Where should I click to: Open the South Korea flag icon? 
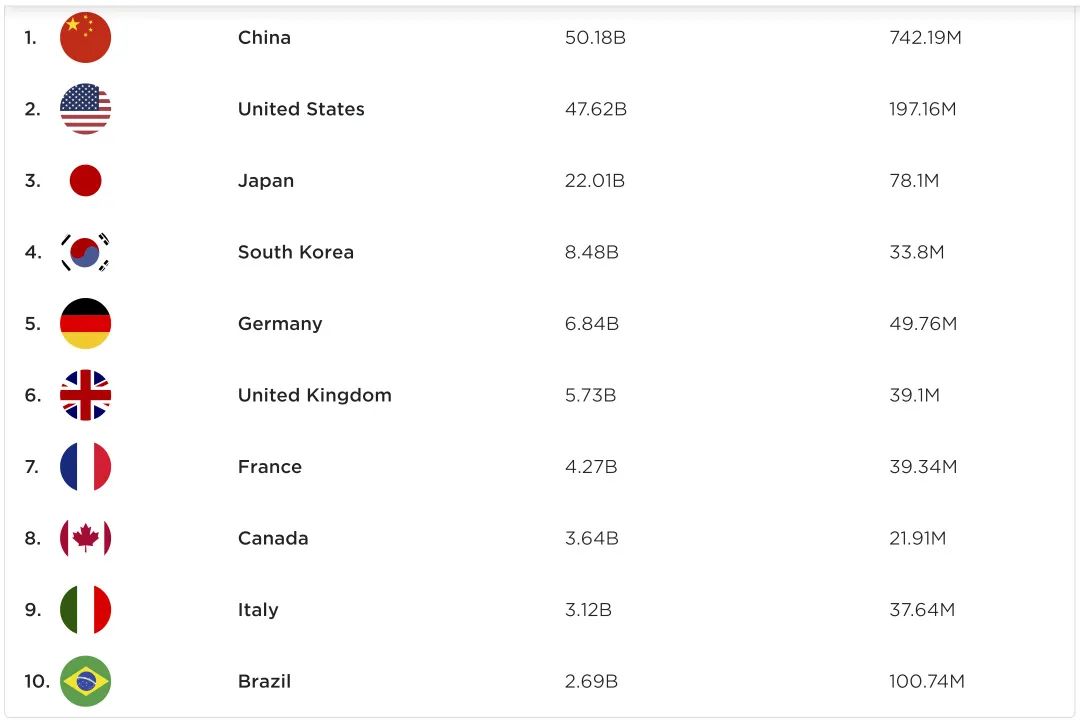(x=85, y=252)
